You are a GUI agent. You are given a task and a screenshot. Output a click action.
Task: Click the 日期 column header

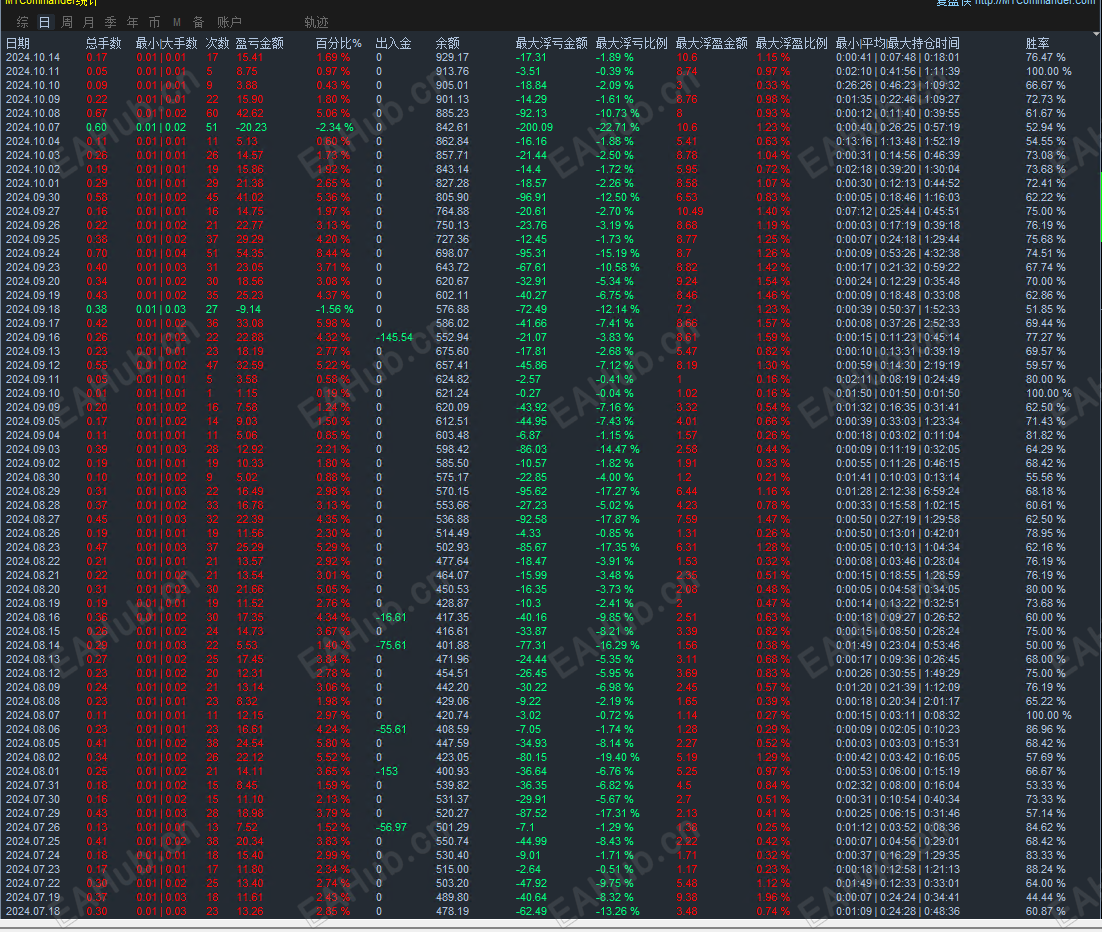click(x=18, y=44)
